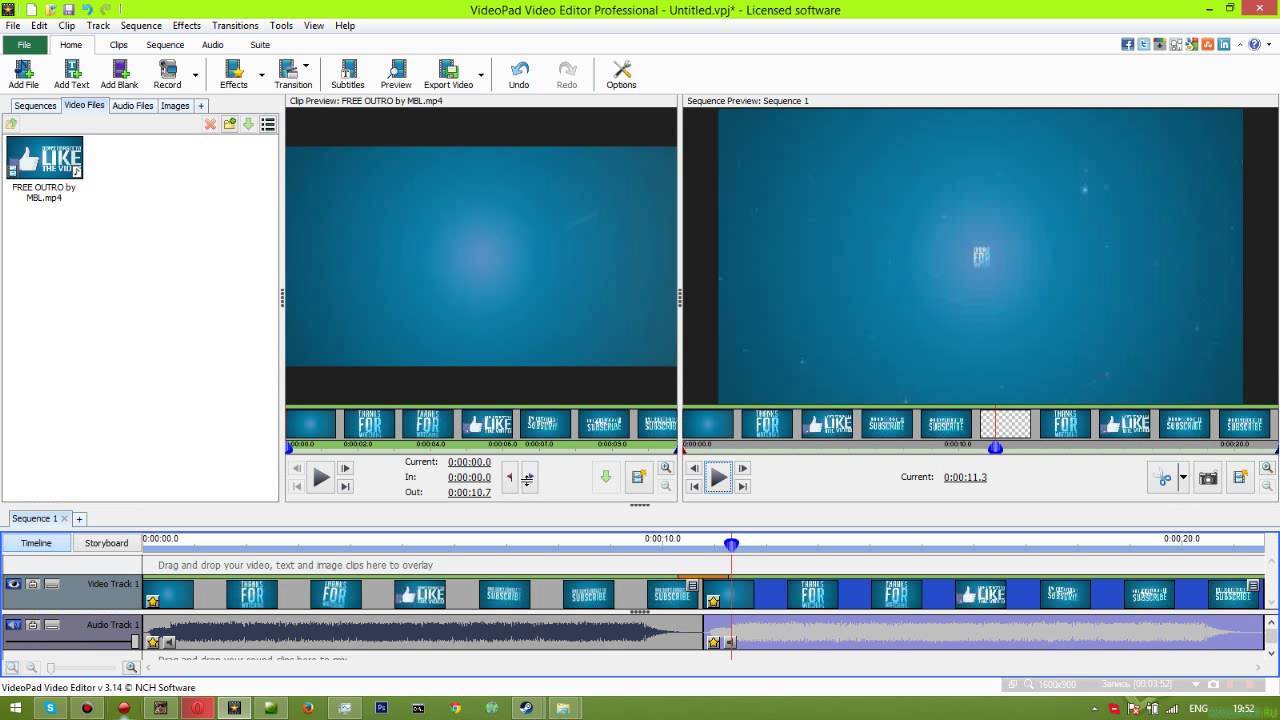Open clip menu on last video clip corner

point(1253,586)
